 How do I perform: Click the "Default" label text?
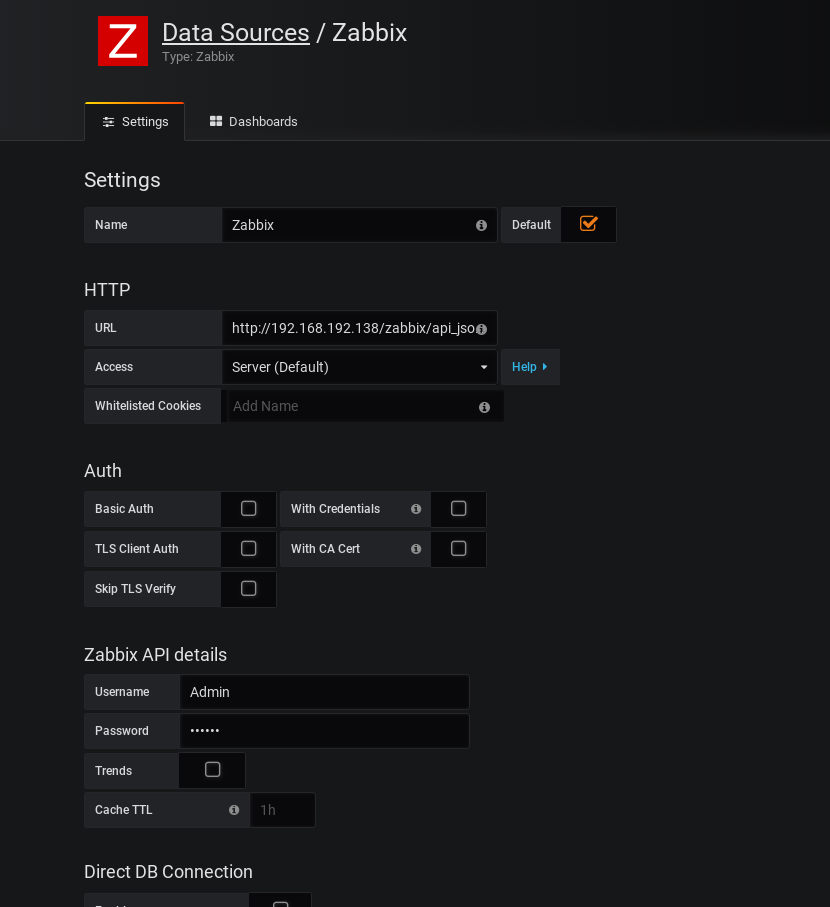coord(531,225)
